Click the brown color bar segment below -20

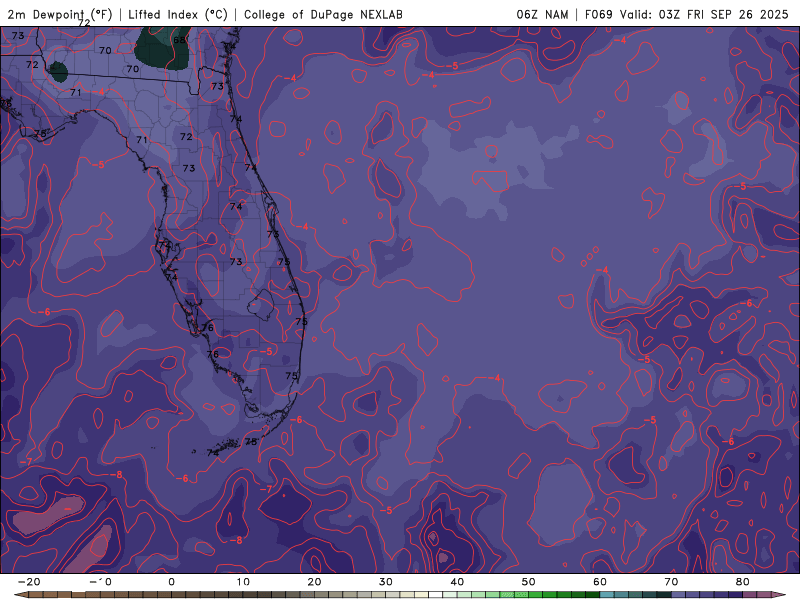tap(36, 595)
